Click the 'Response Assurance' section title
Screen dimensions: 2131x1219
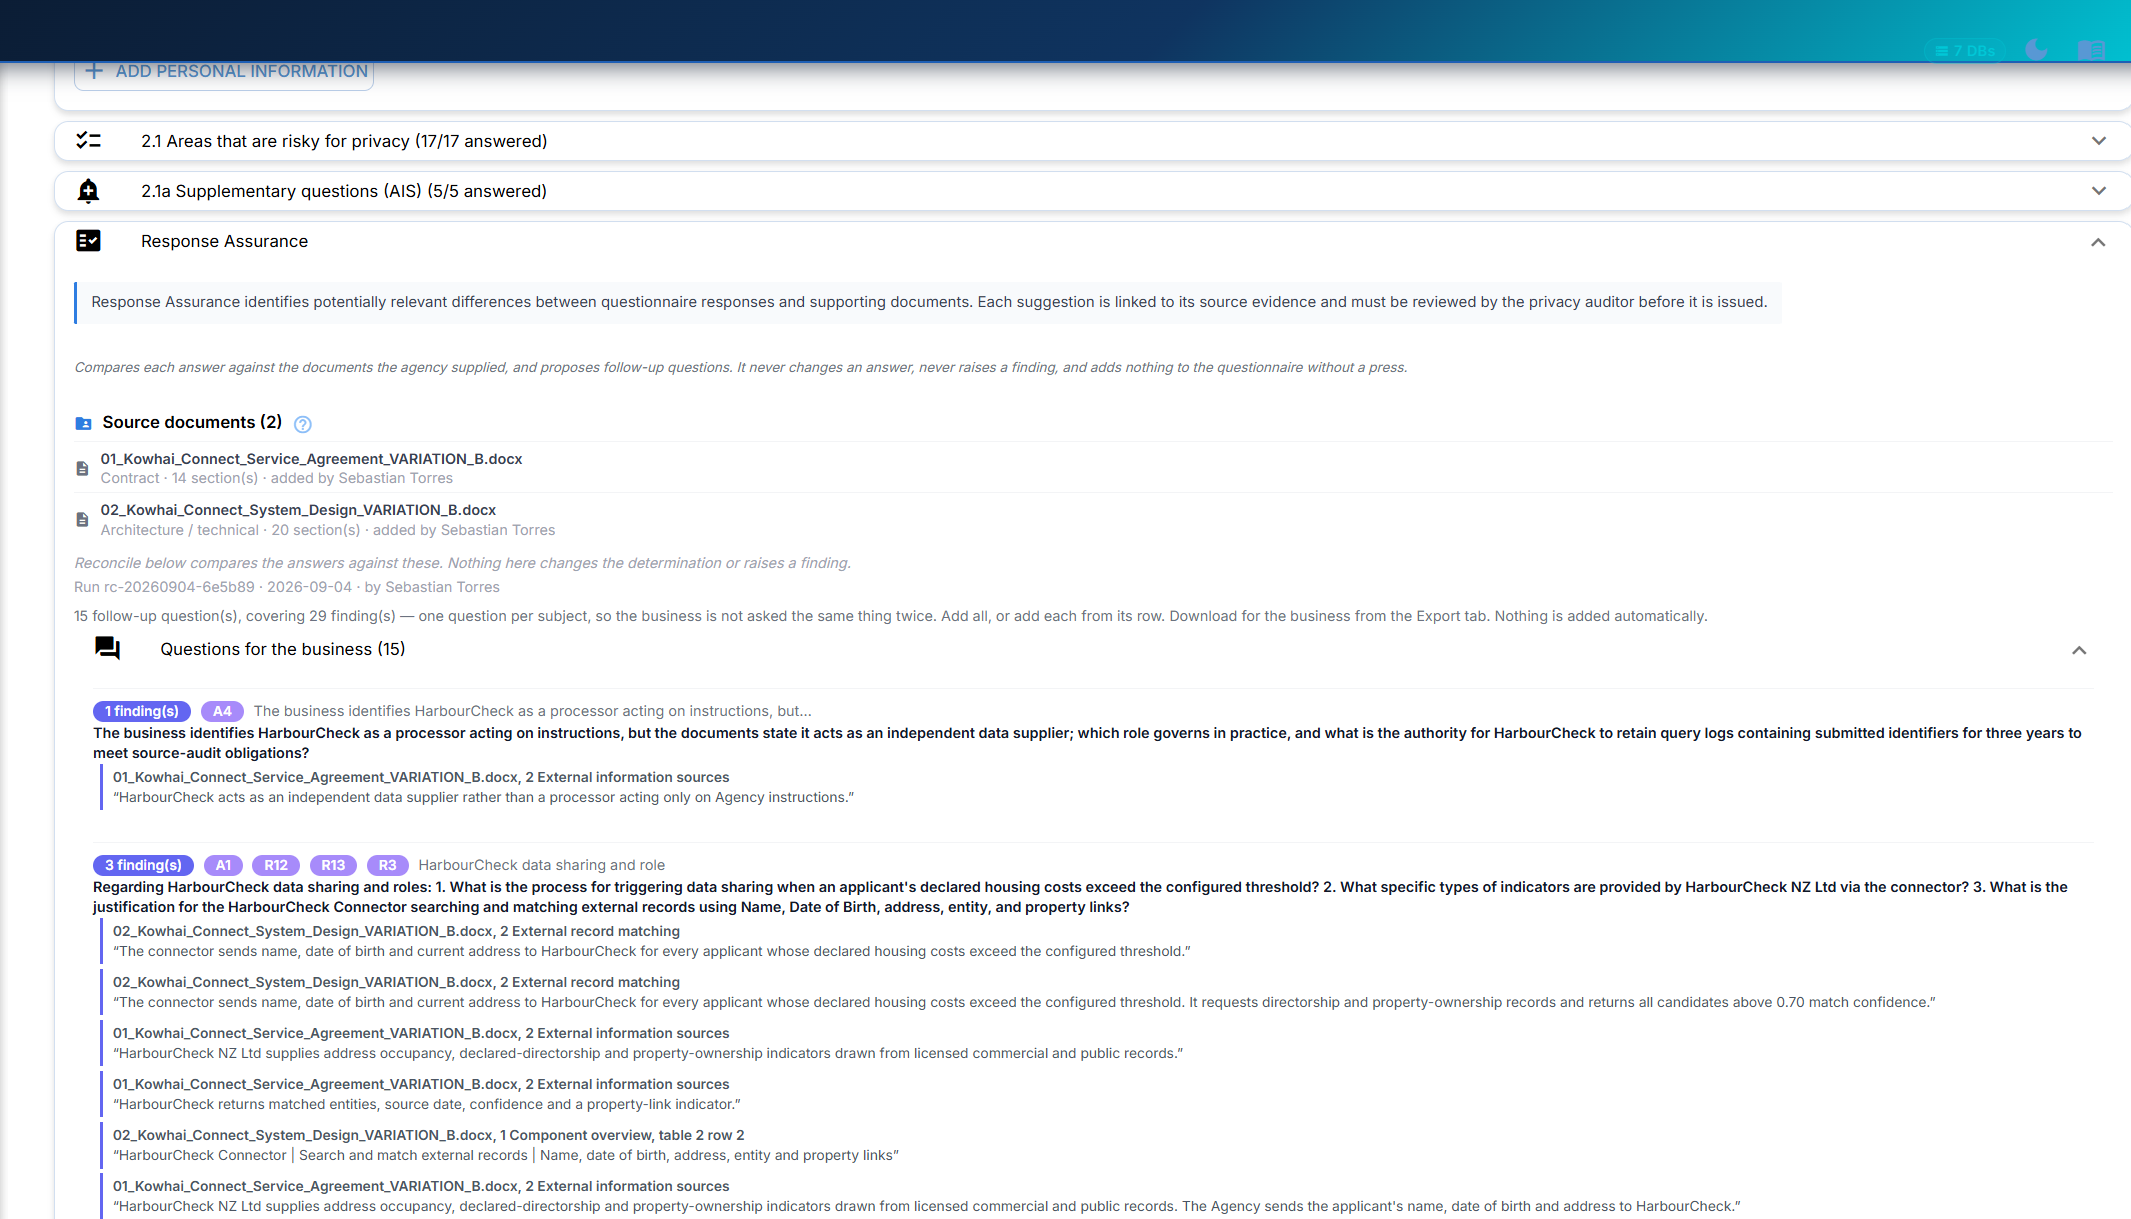(224, 241)
